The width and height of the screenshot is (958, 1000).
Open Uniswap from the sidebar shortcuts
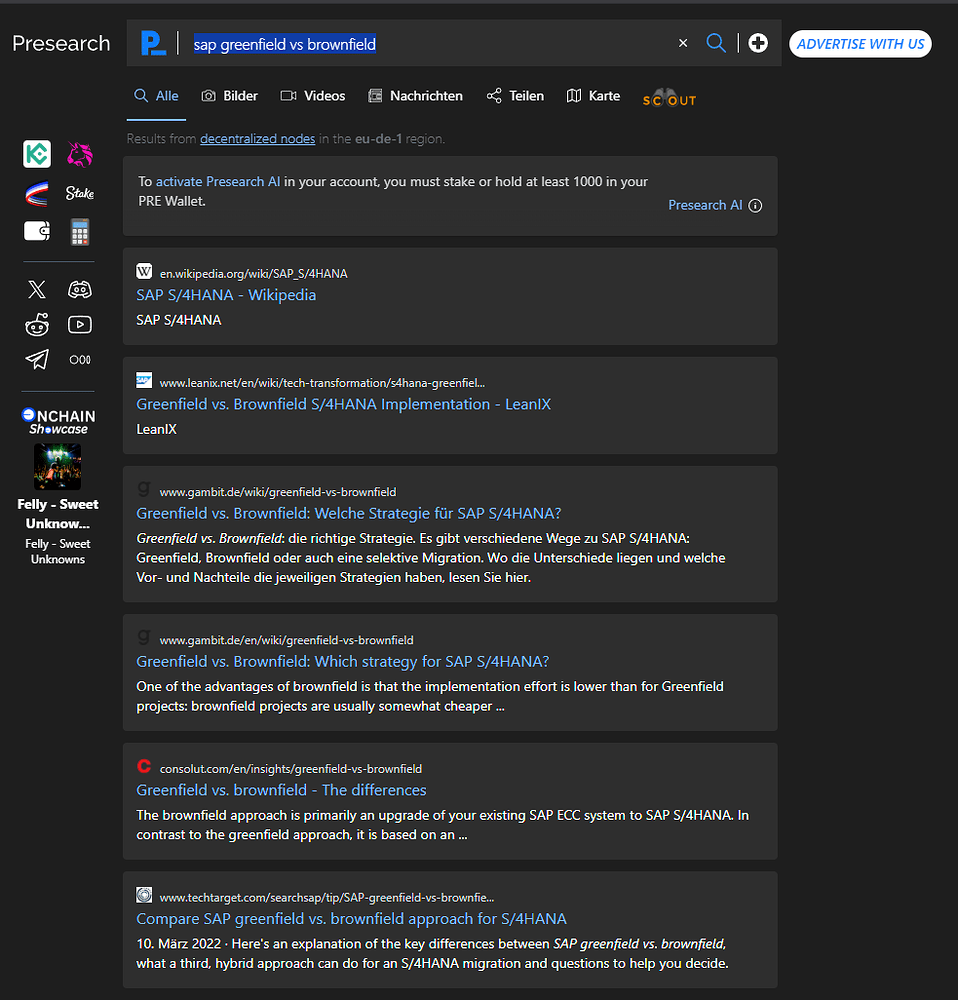coord(80,153)
